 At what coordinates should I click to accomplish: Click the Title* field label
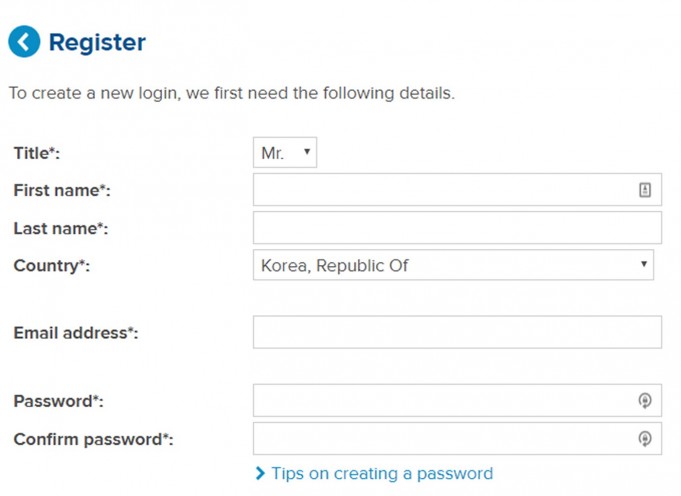(37, 153)
